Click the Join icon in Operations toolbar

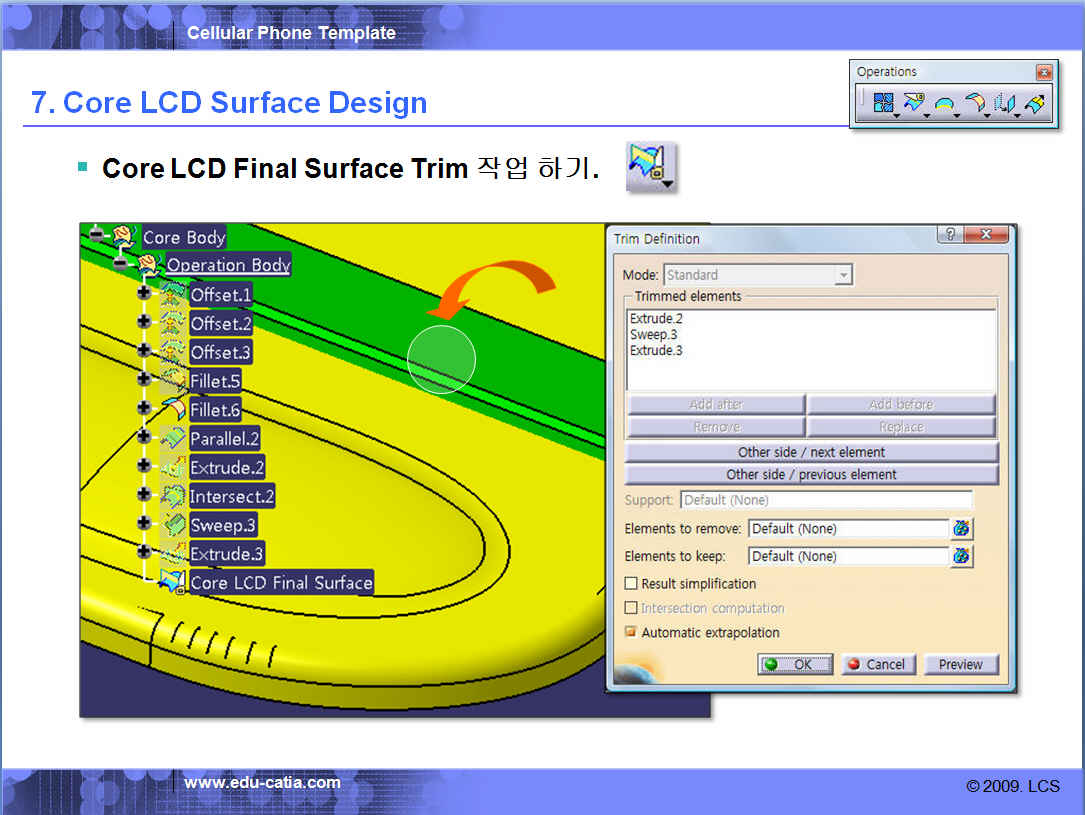[883, 103]
